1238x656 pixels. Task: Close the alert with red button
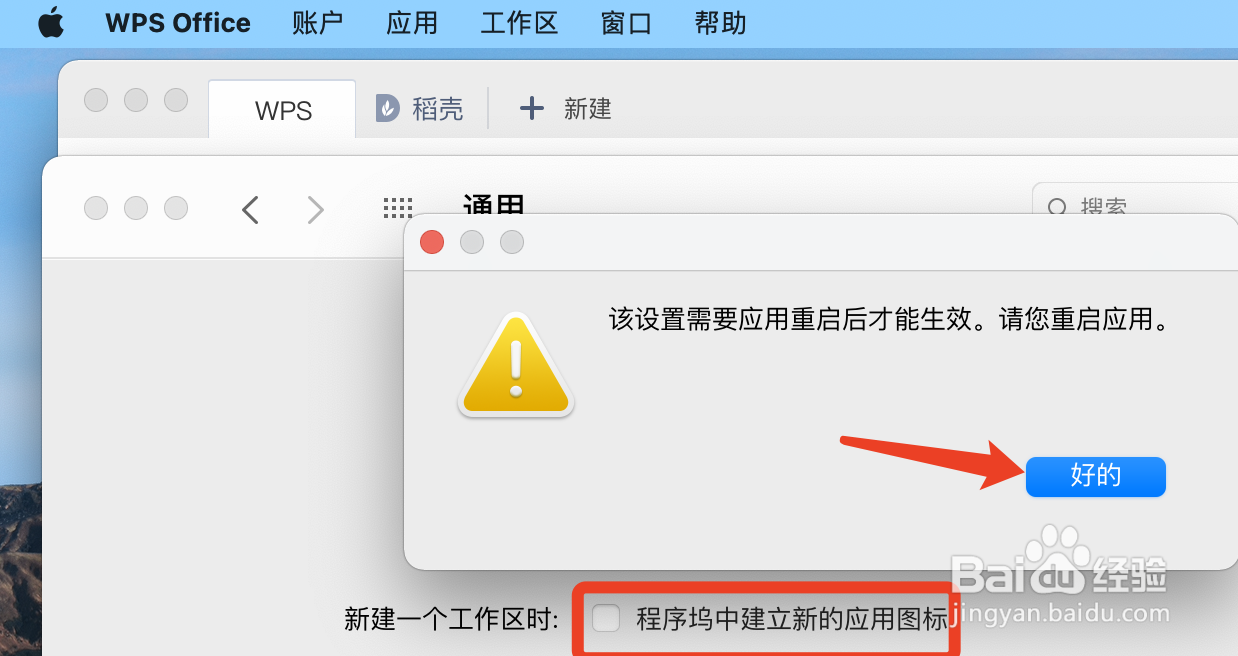point(432,242)
